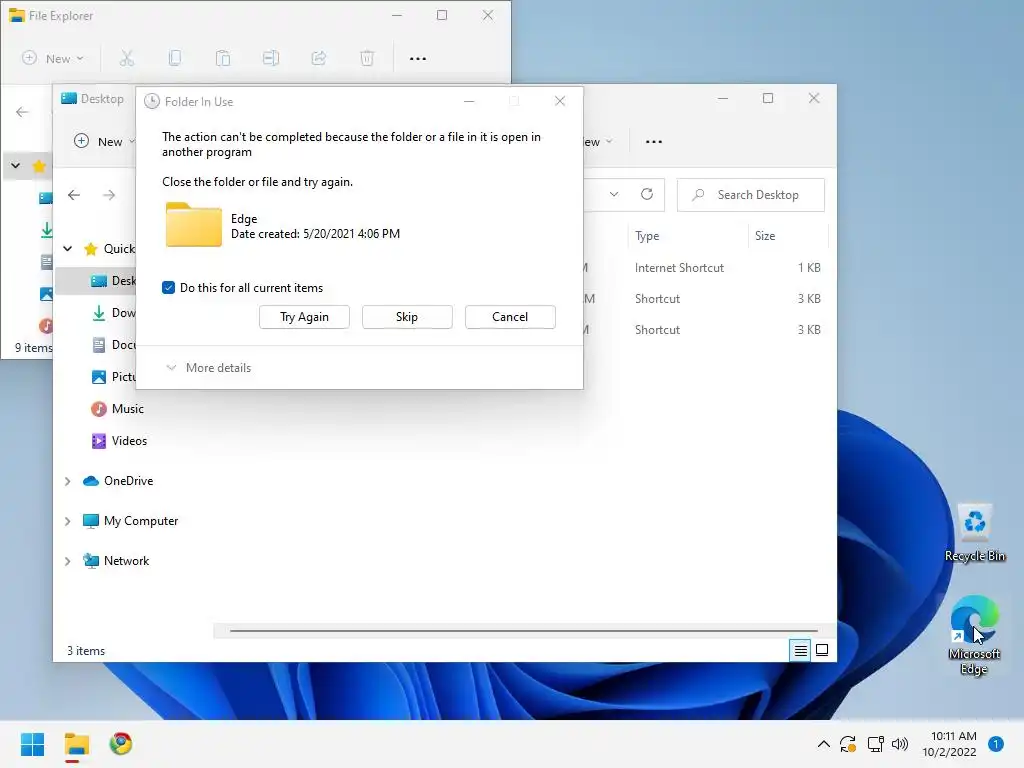Click Skip button
1024x768 pixels.
407,317
